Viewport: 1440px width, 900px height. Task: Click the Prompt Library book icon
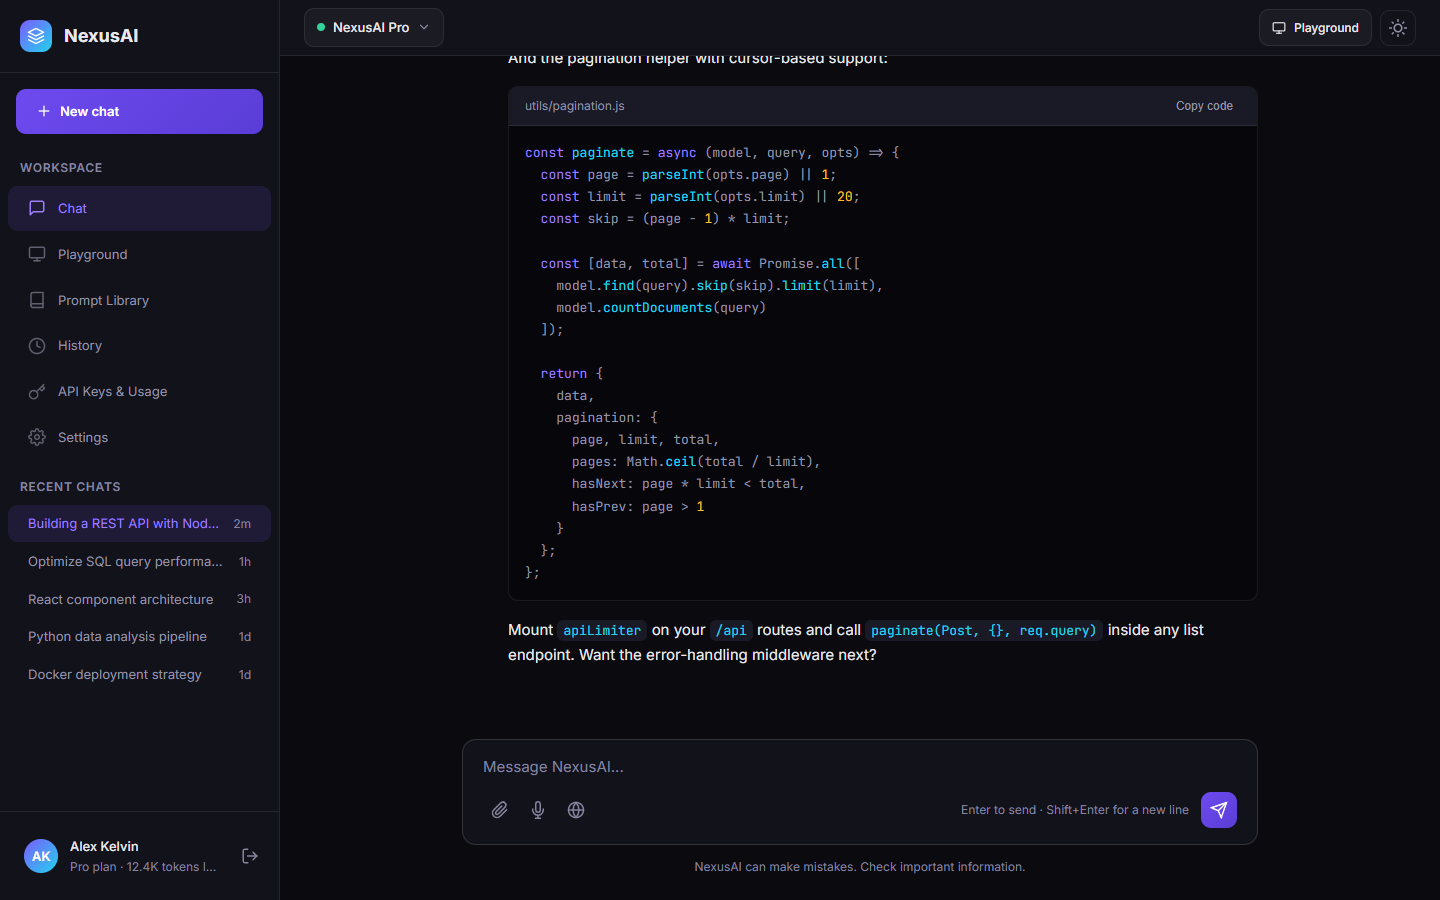(x=37, y=300)
